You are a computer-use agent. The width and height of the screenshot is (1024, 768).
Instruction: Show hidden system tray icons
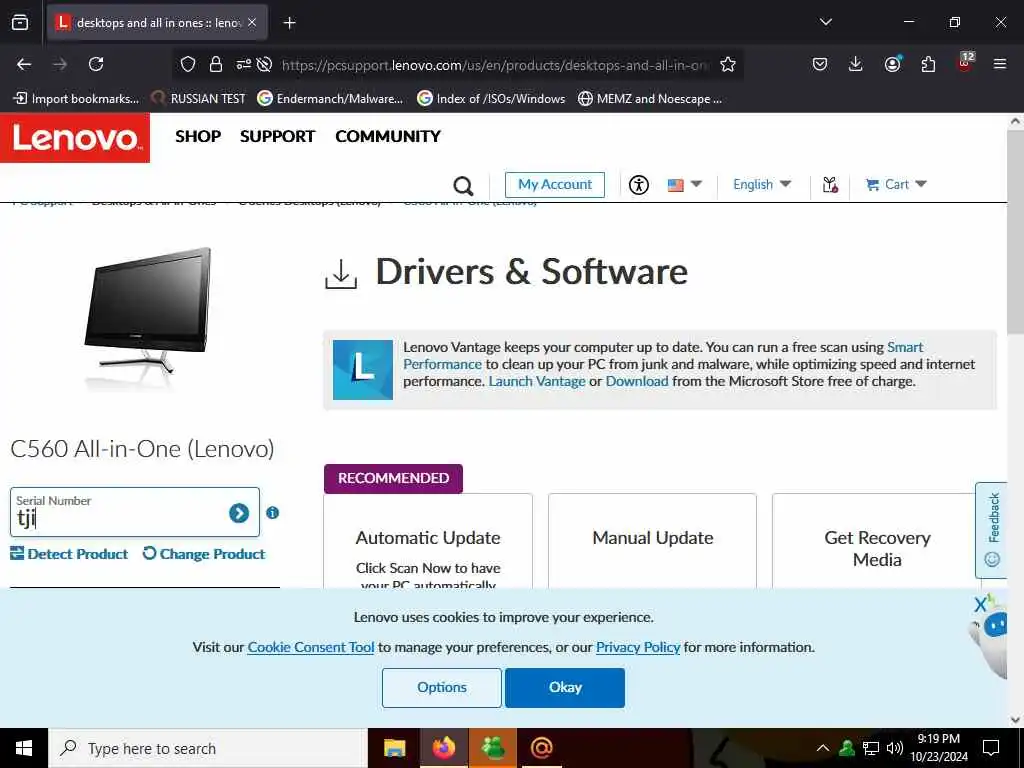(x=823, y=748)
